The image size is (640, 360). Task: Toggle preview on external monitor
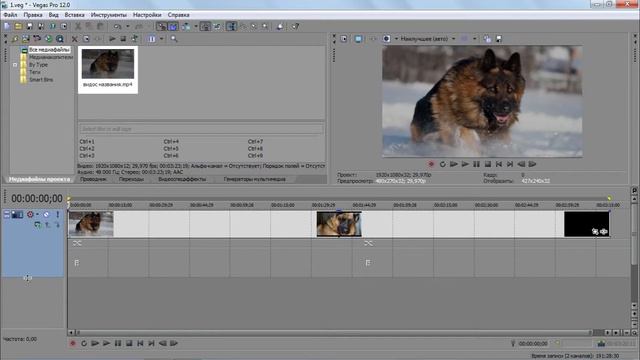pyautogui.click(x=358, y=39)
